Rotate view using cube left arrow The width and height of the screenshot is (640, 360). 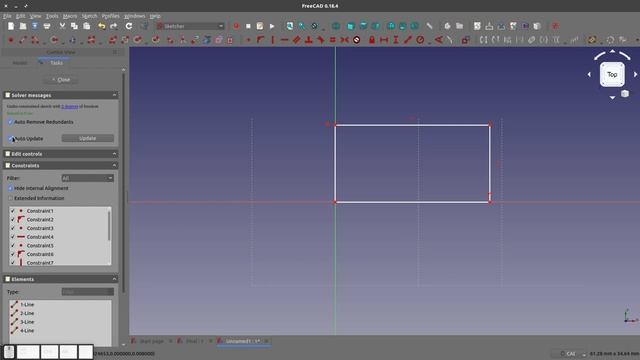589,75
